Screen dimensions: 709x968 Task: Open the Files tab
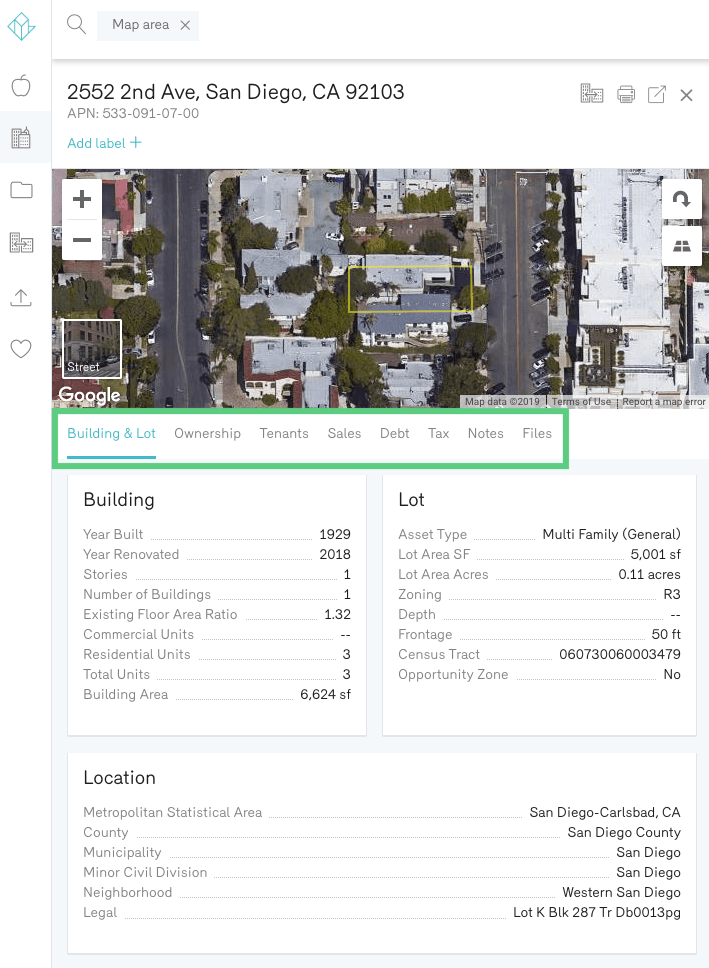point(537,433)
